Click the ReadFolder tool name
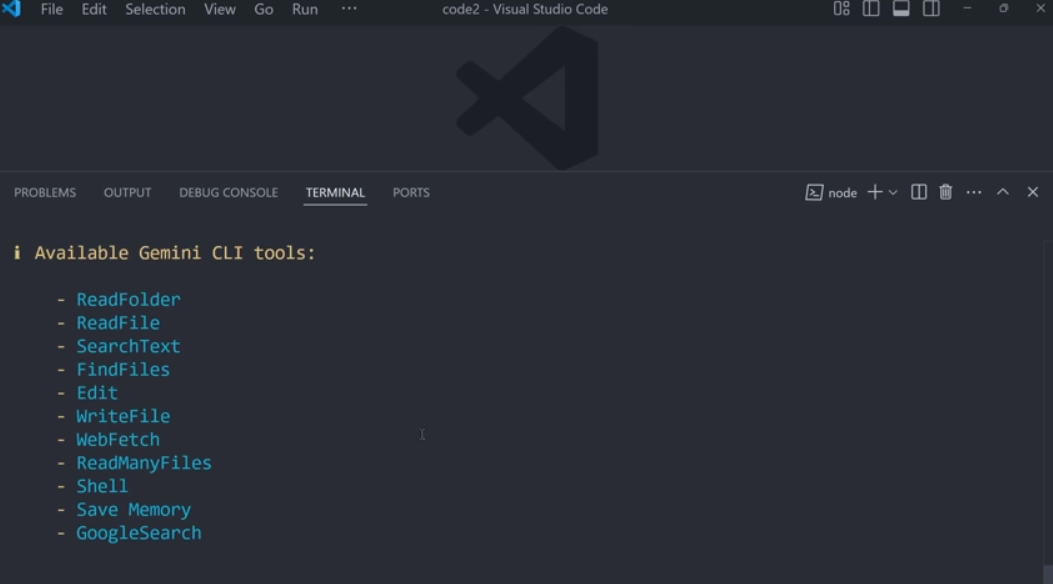The height and width of the screenshot is (584, 1053). coord(128,299)
